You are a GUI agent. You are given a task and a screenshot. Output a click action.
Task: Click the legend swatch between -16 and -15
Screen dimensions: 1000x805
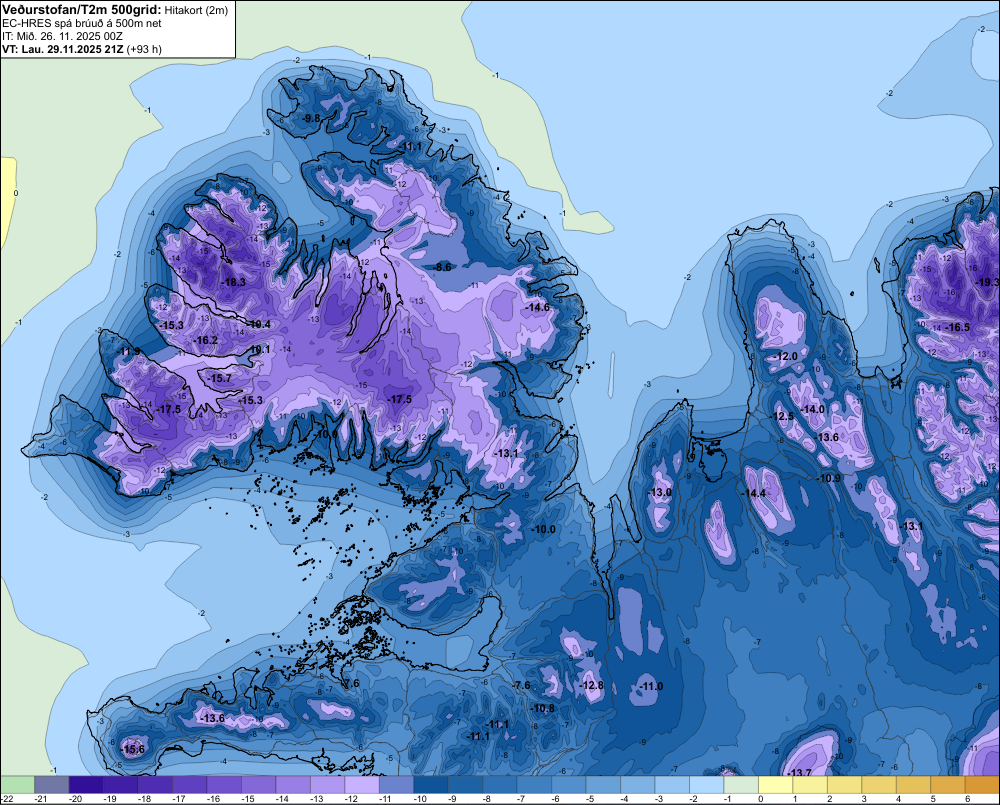(x=224, y=784)
